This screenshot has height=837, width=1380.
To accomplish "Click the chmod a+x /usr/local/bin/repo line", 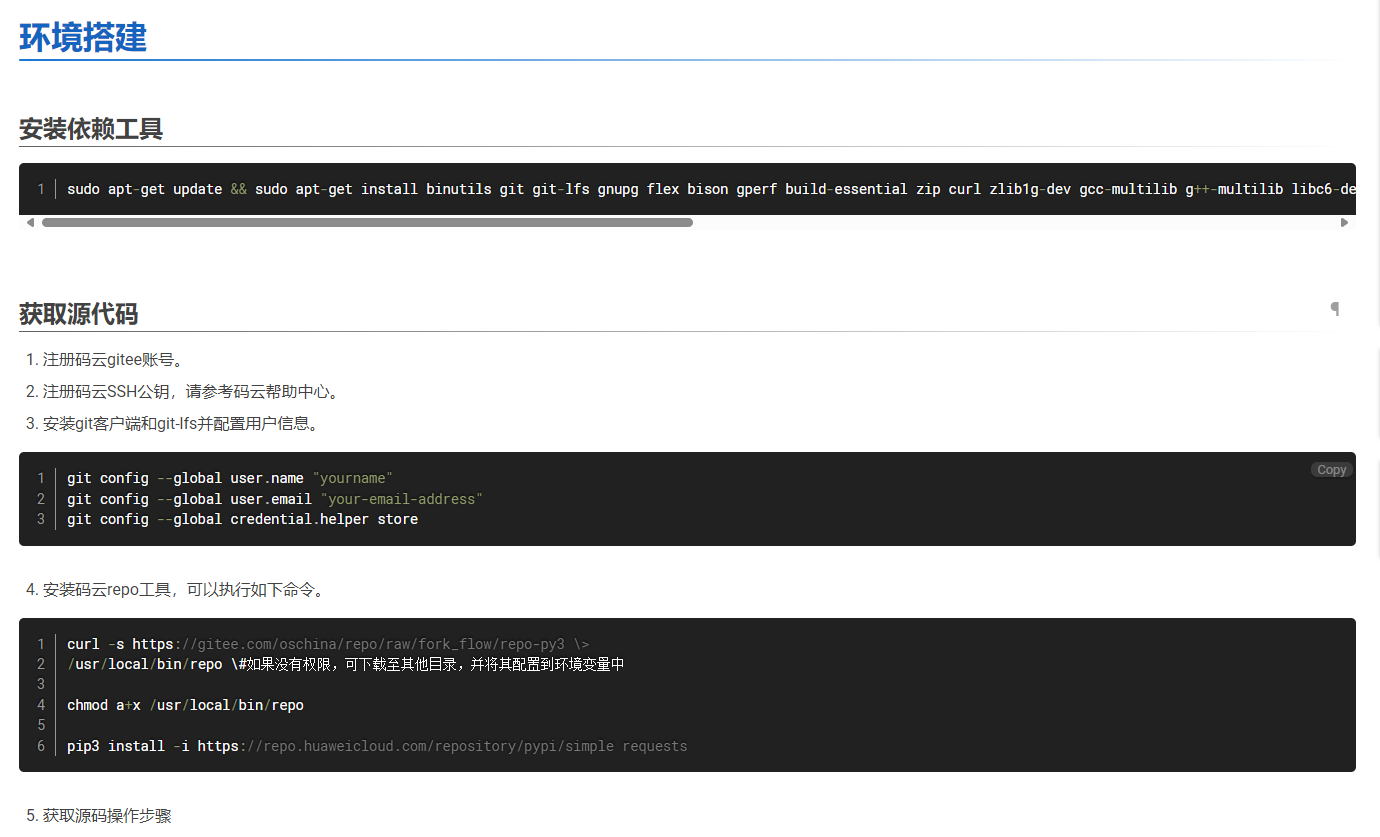I will [185, 705].
